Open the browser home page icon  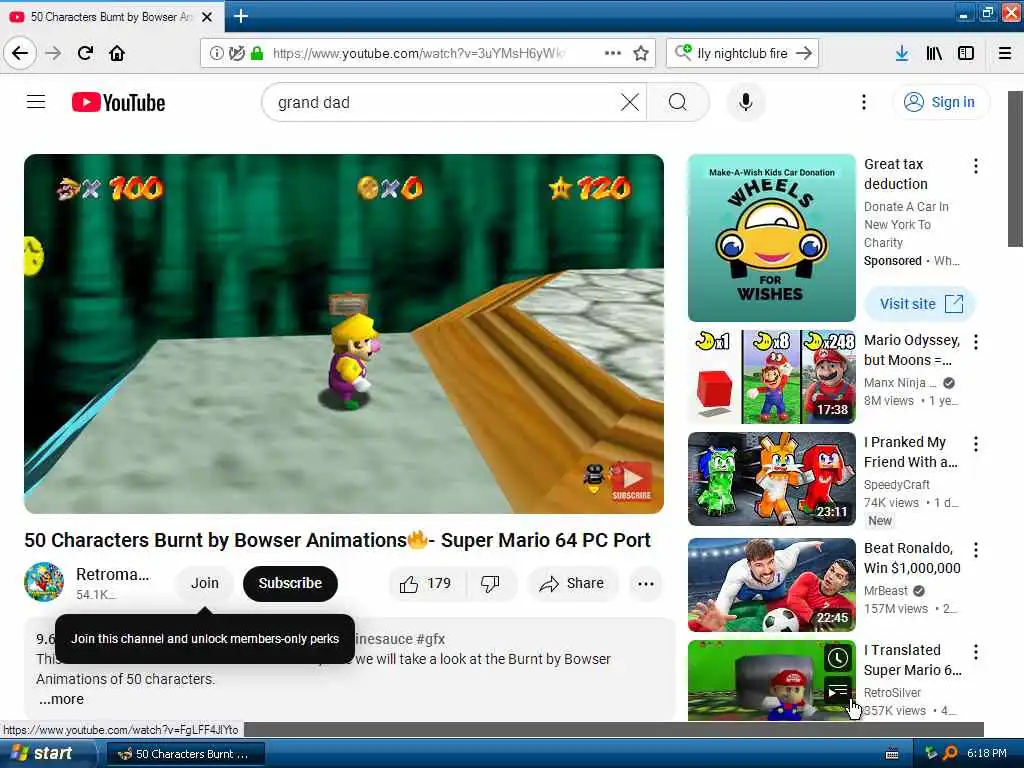tap(117, 53)
